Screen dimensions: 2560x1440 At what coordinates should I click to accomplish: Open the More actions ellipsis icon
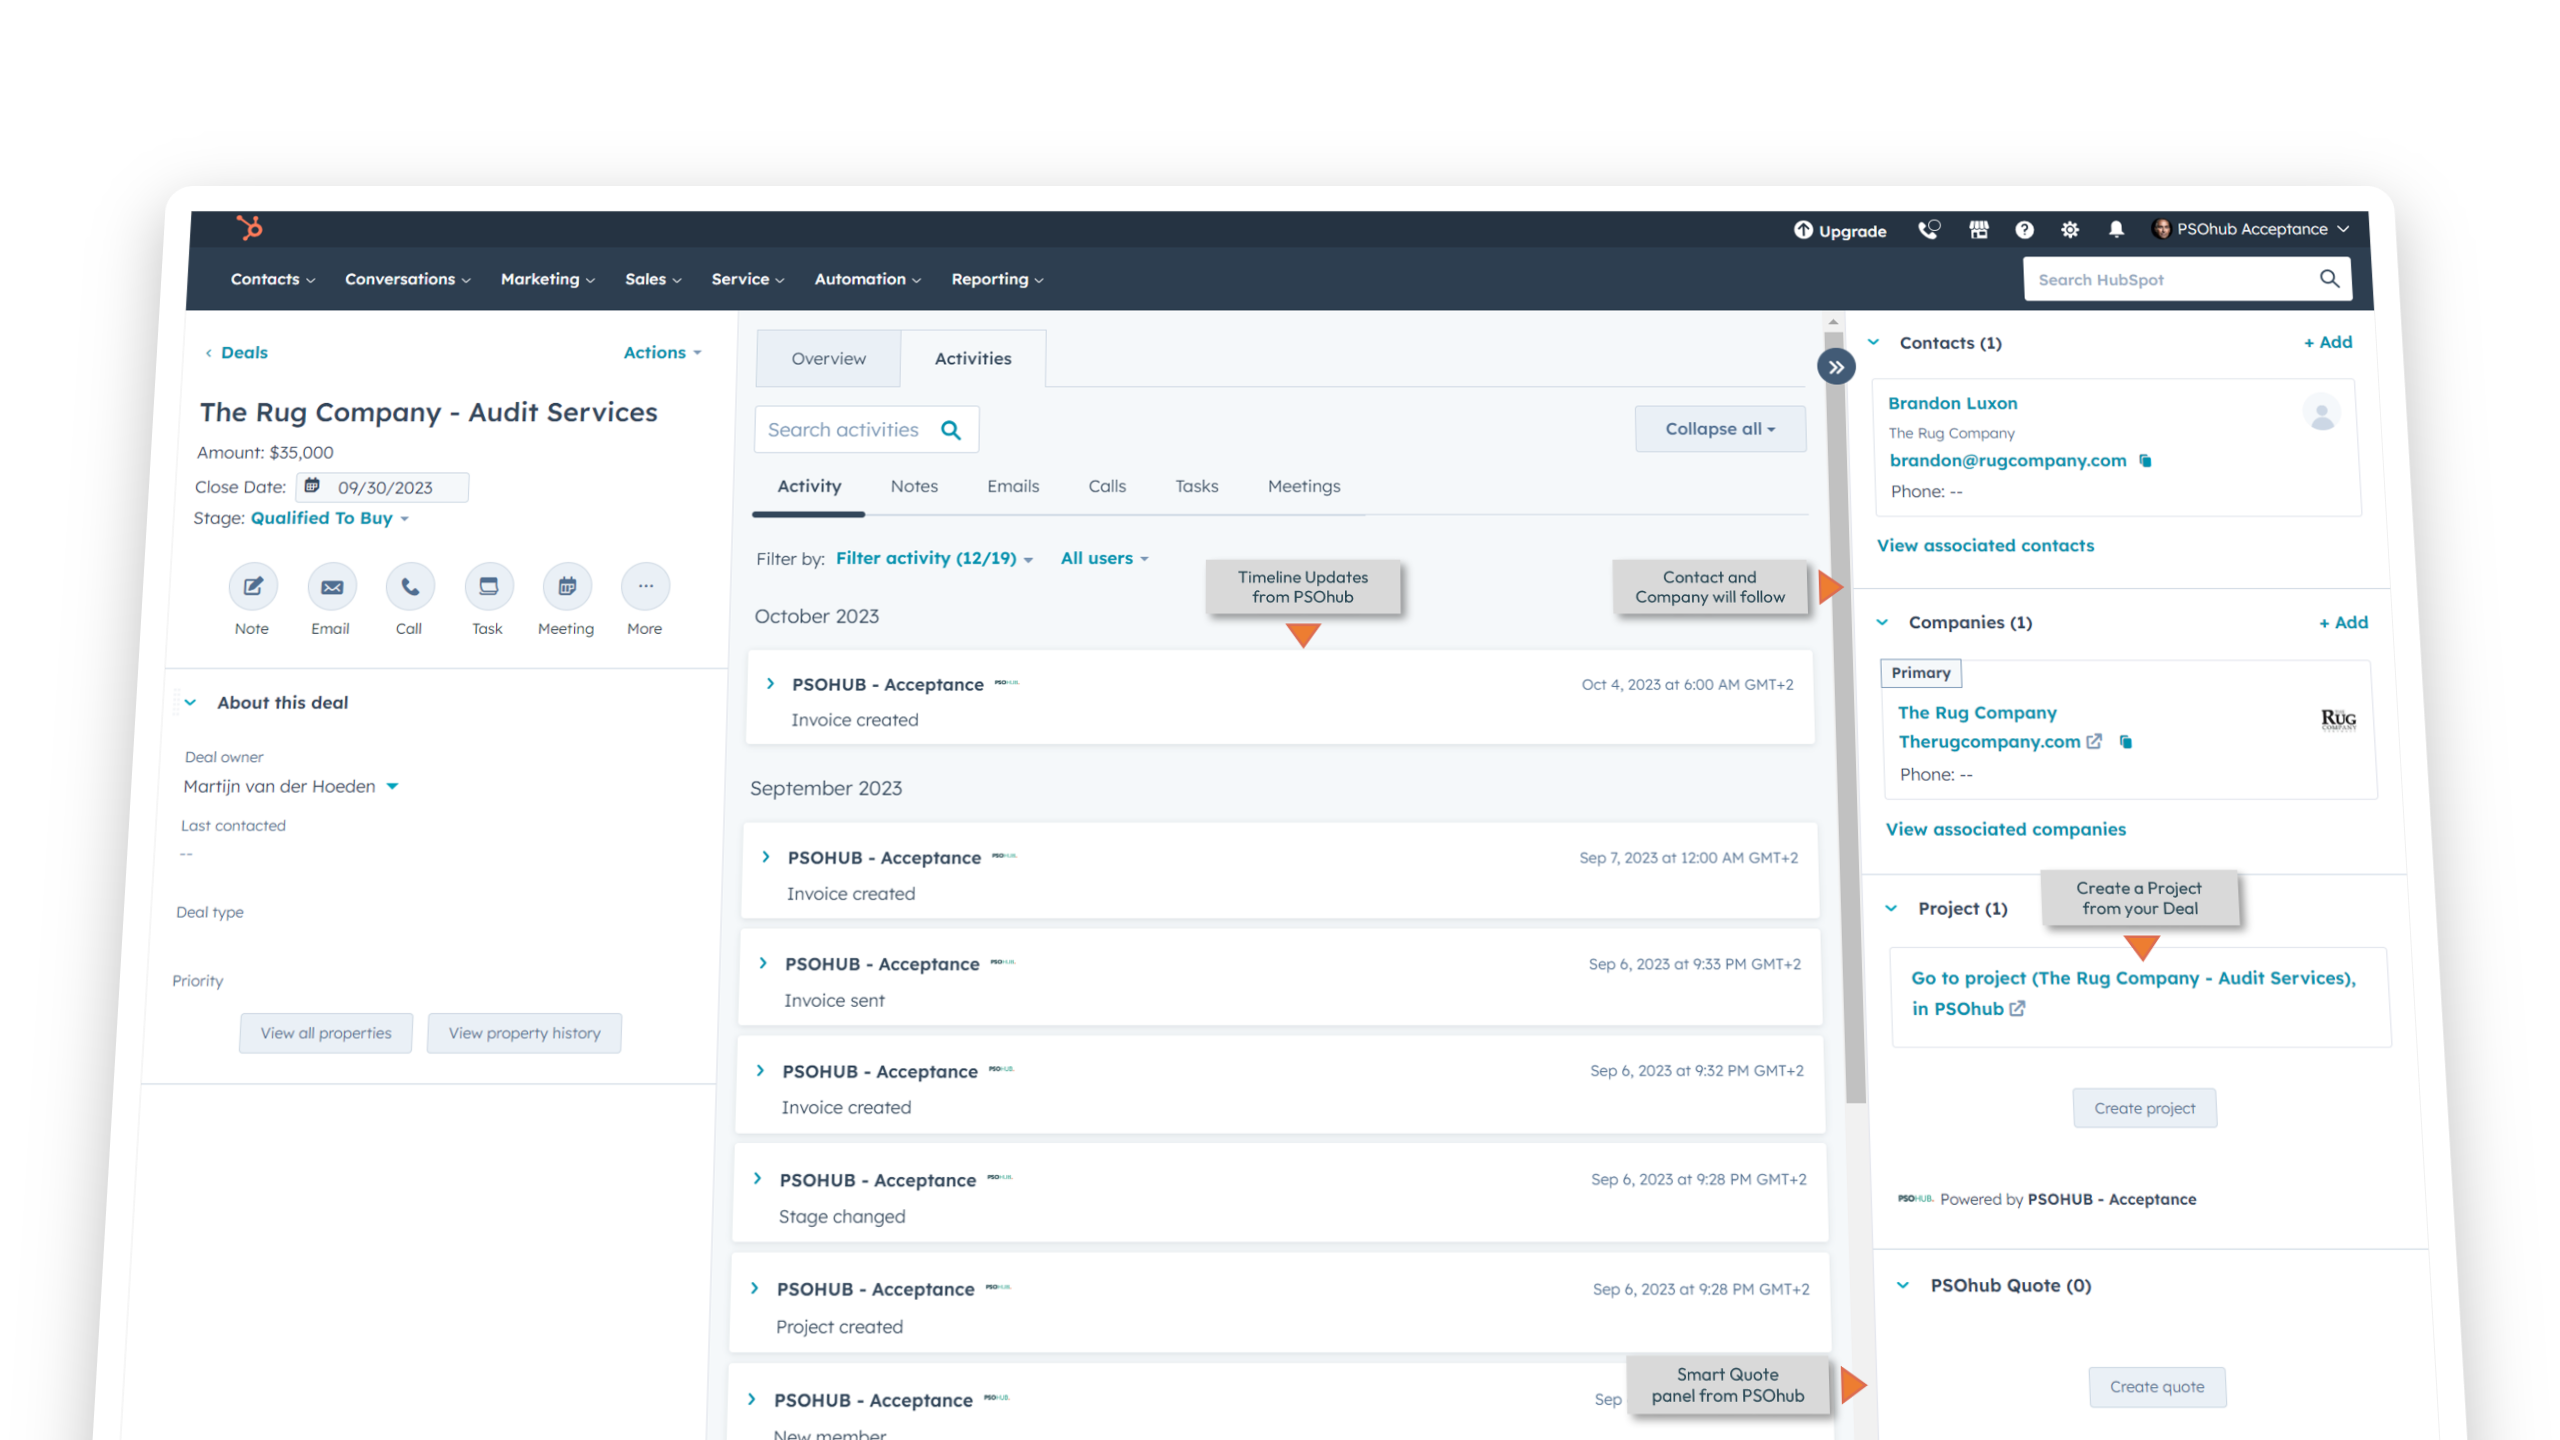click(645, 586)
